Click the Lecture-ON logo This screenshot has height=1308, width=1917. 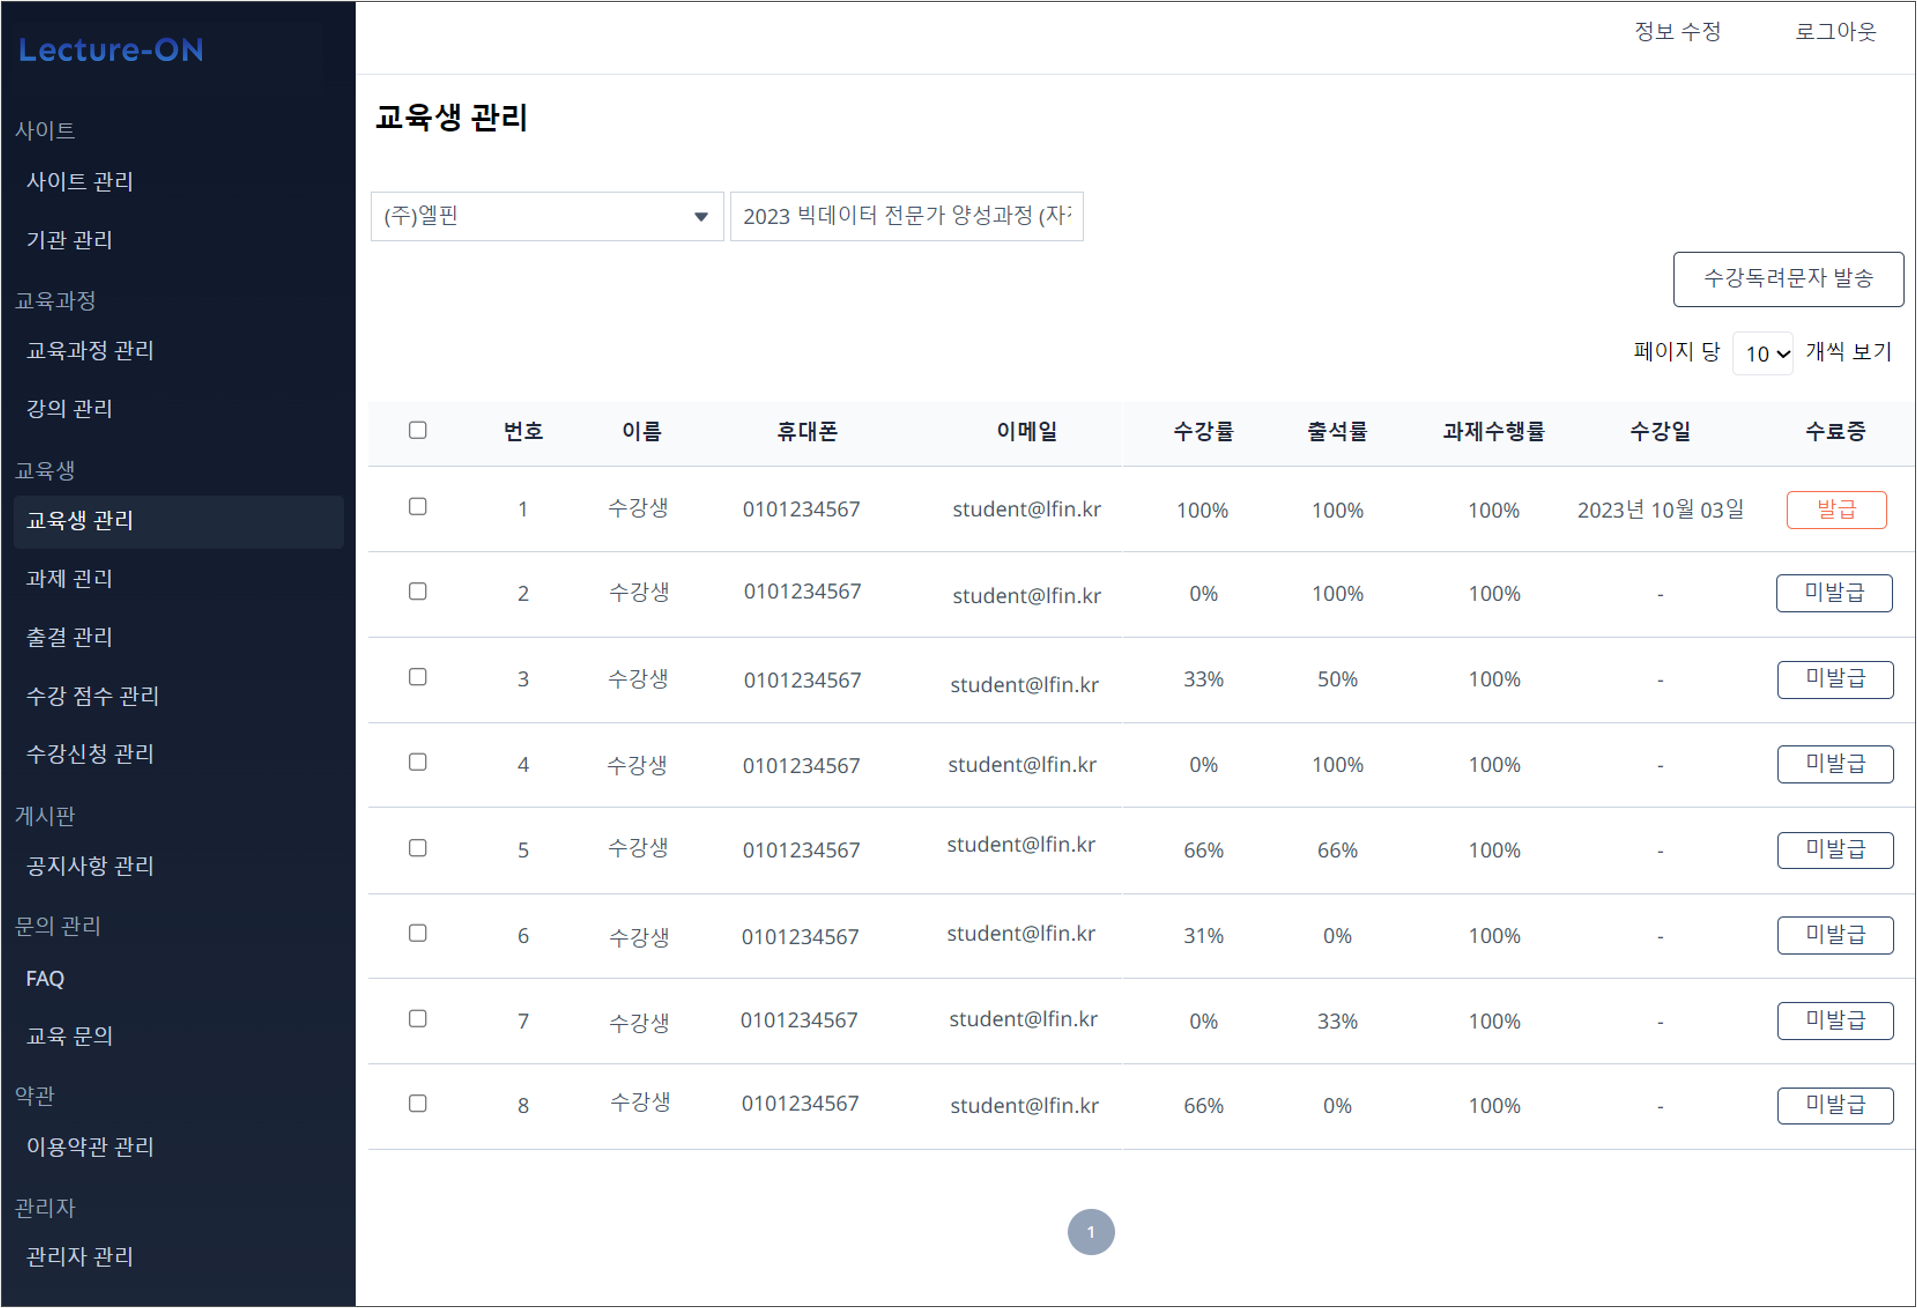(111, 50)
